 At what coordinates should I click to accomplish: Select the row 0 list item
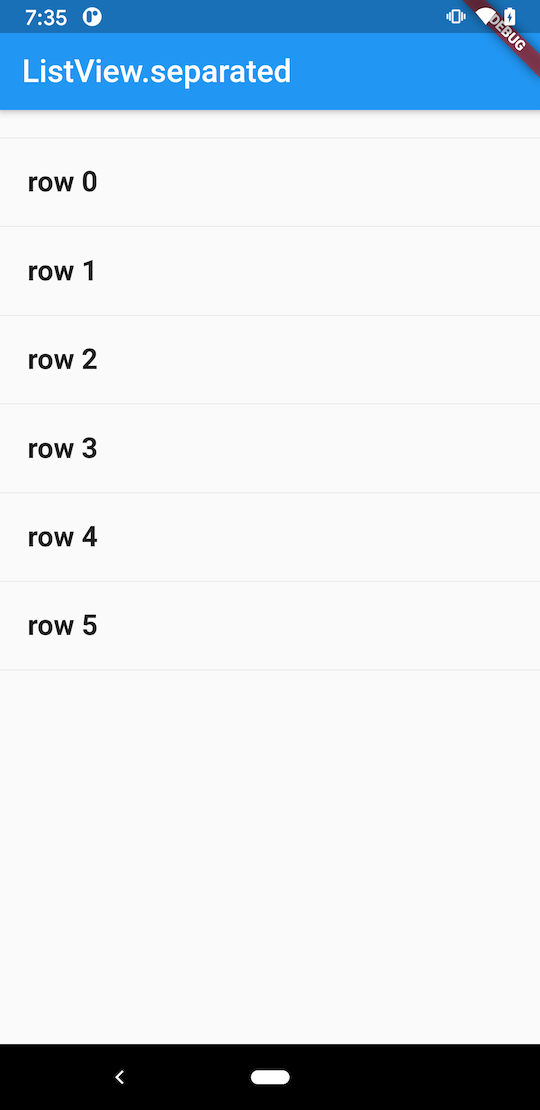[x=270, y=183]
